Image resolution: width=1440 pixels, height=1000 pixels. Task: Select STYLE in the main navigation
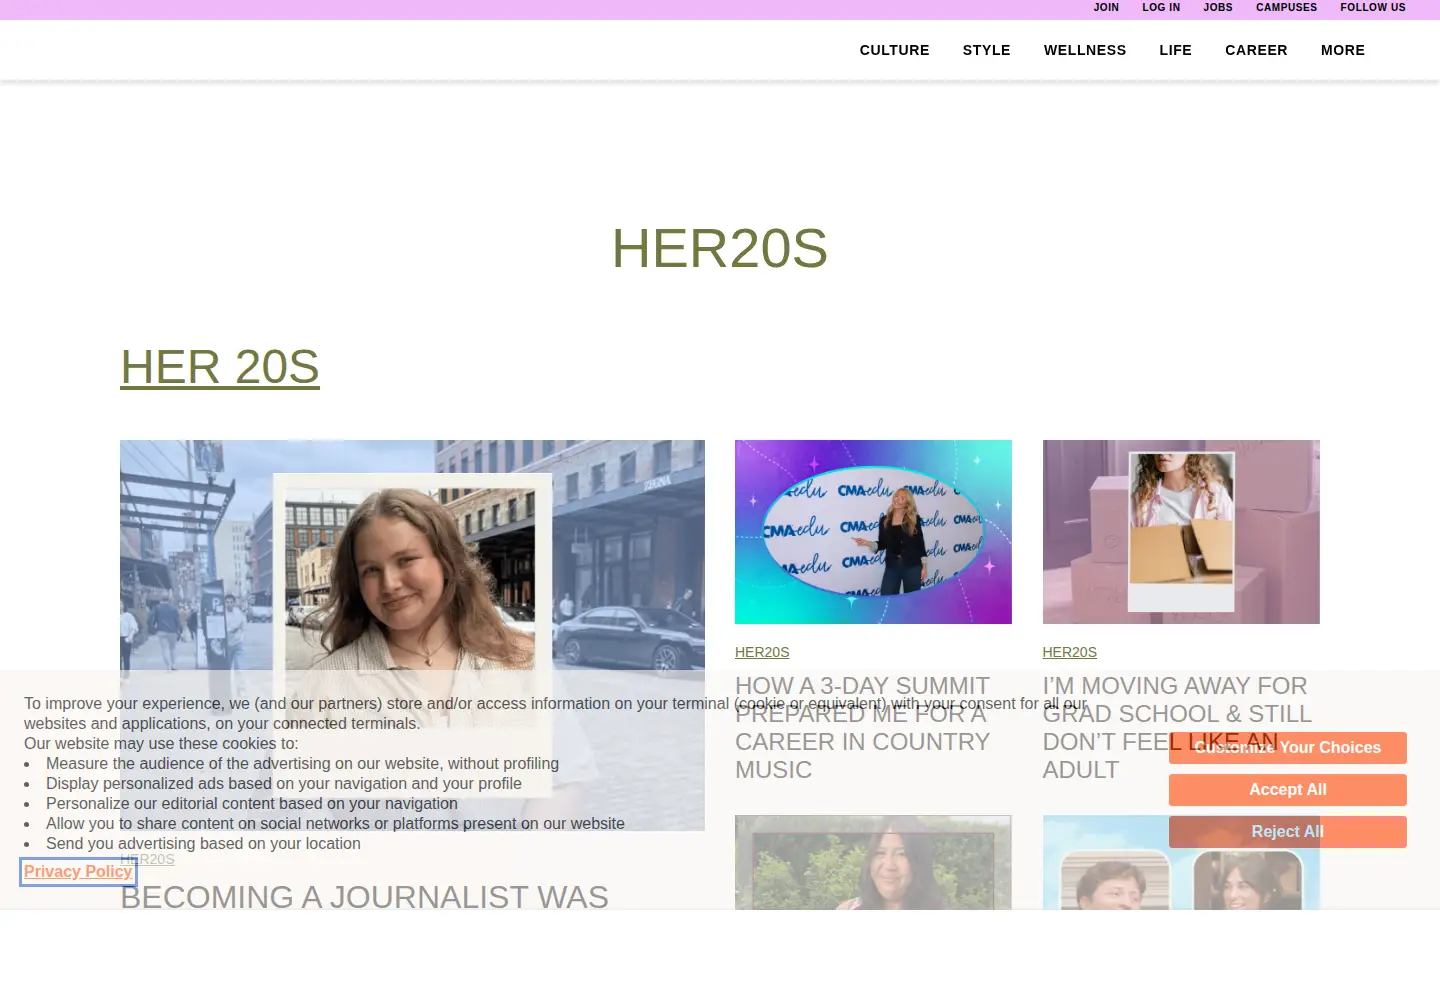[986, 50]
